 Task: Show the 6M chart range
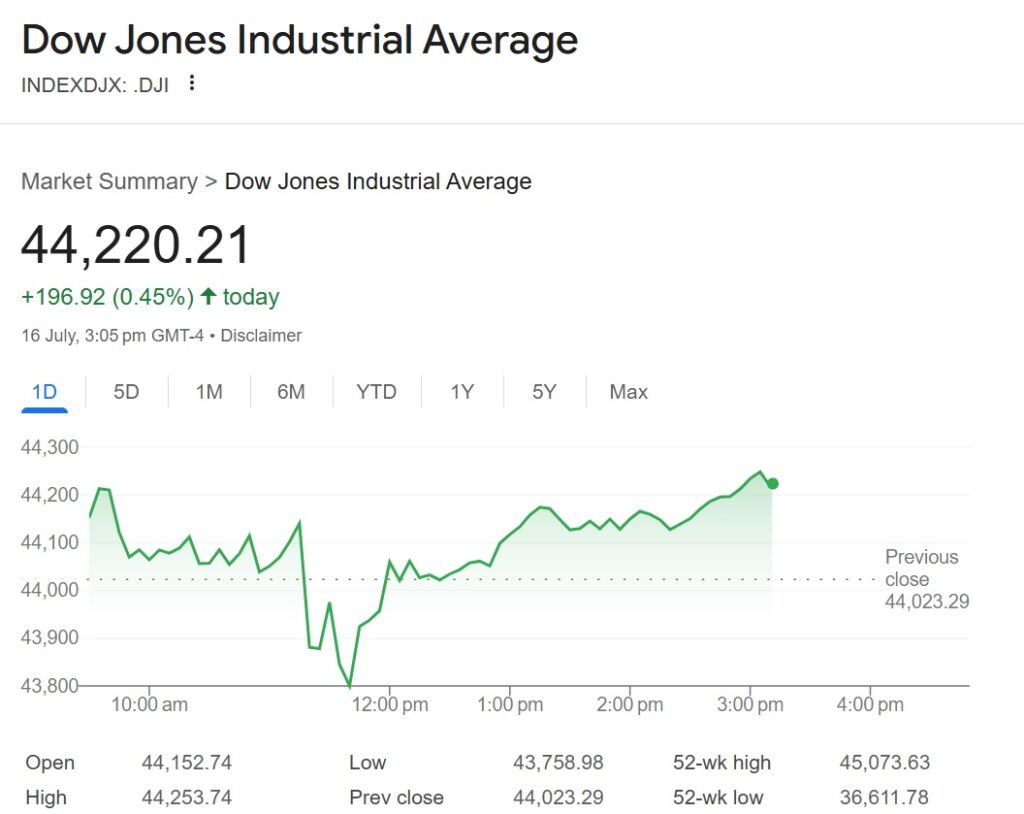point(291,392)
